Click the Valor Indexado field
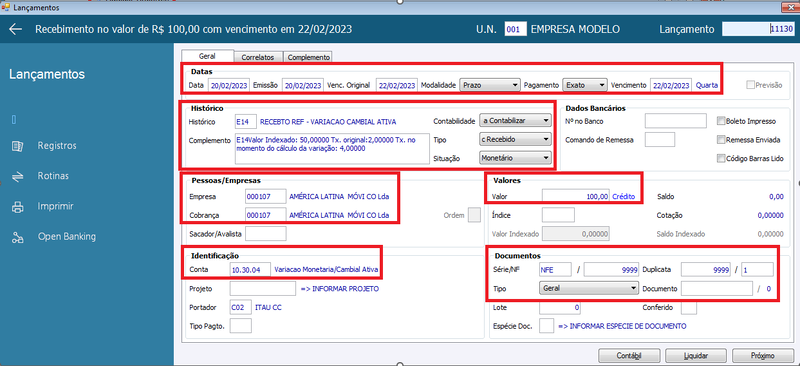 (576, 234)
